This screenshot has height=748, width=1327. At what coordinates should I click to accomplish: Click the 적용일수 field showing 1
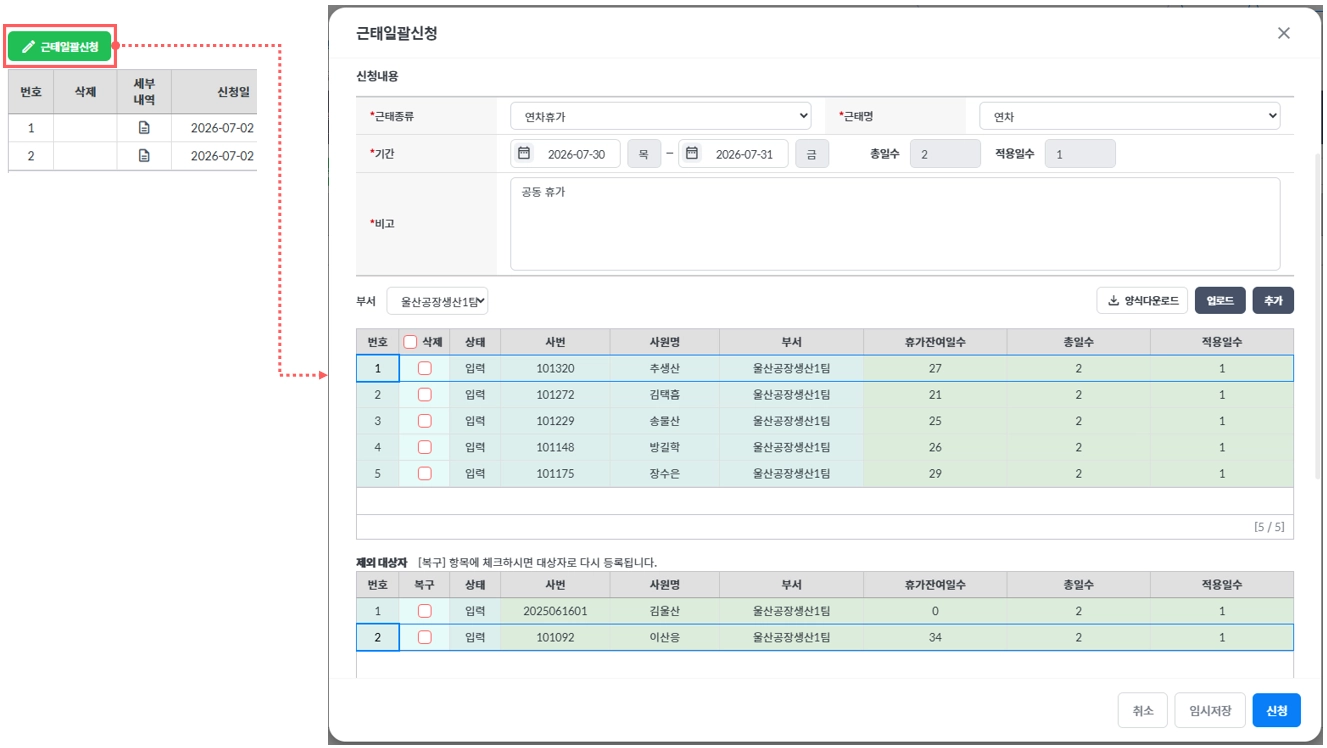coord(1080,154)
